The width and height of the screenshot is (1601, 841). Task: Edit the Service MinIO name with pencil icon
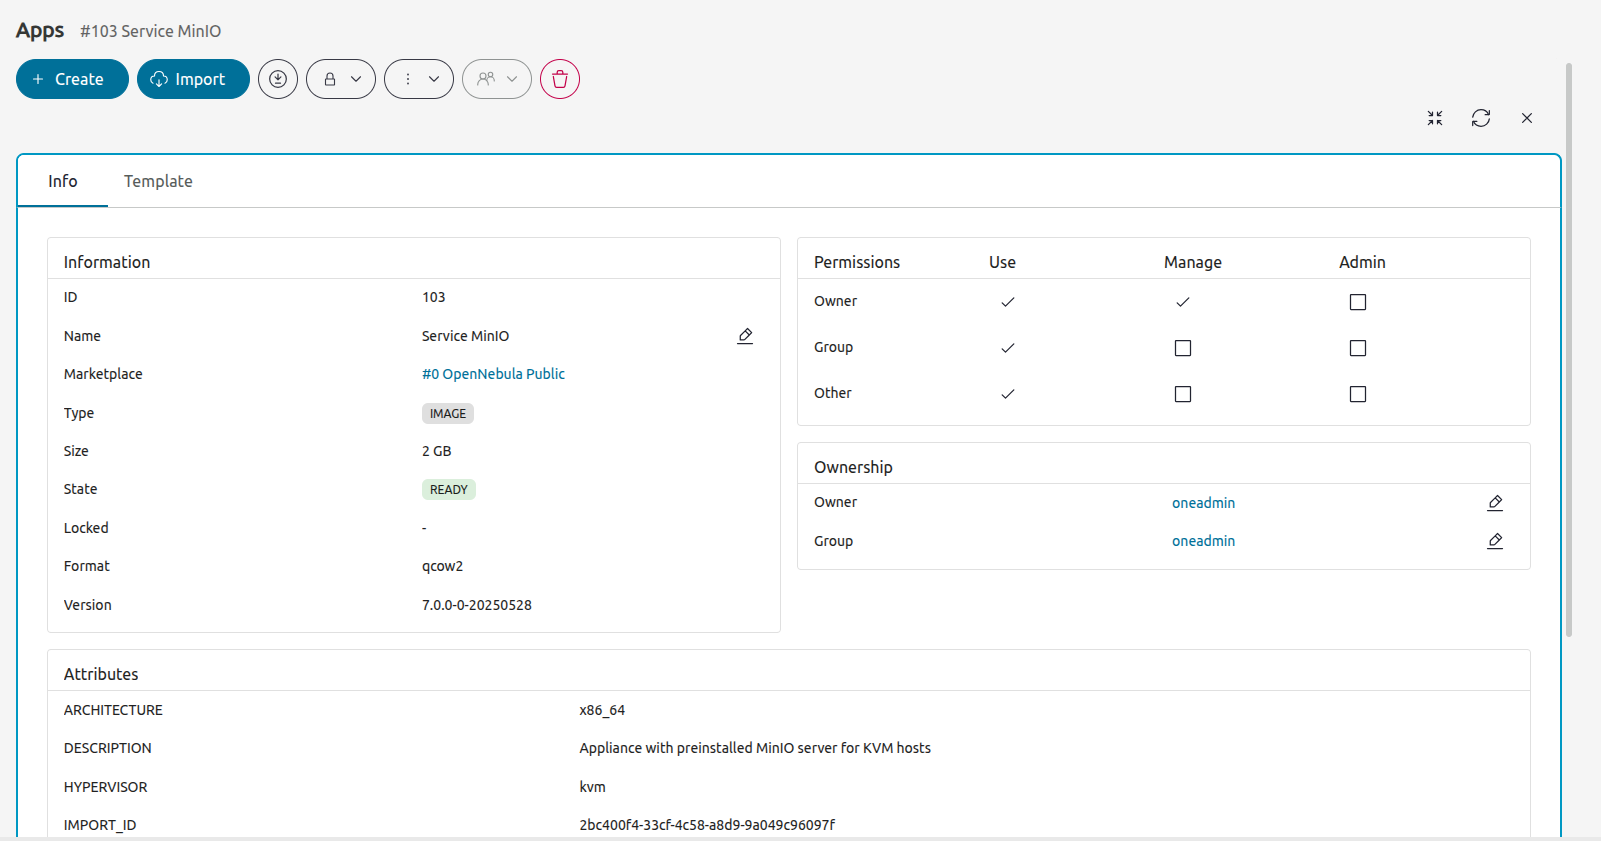745,336
